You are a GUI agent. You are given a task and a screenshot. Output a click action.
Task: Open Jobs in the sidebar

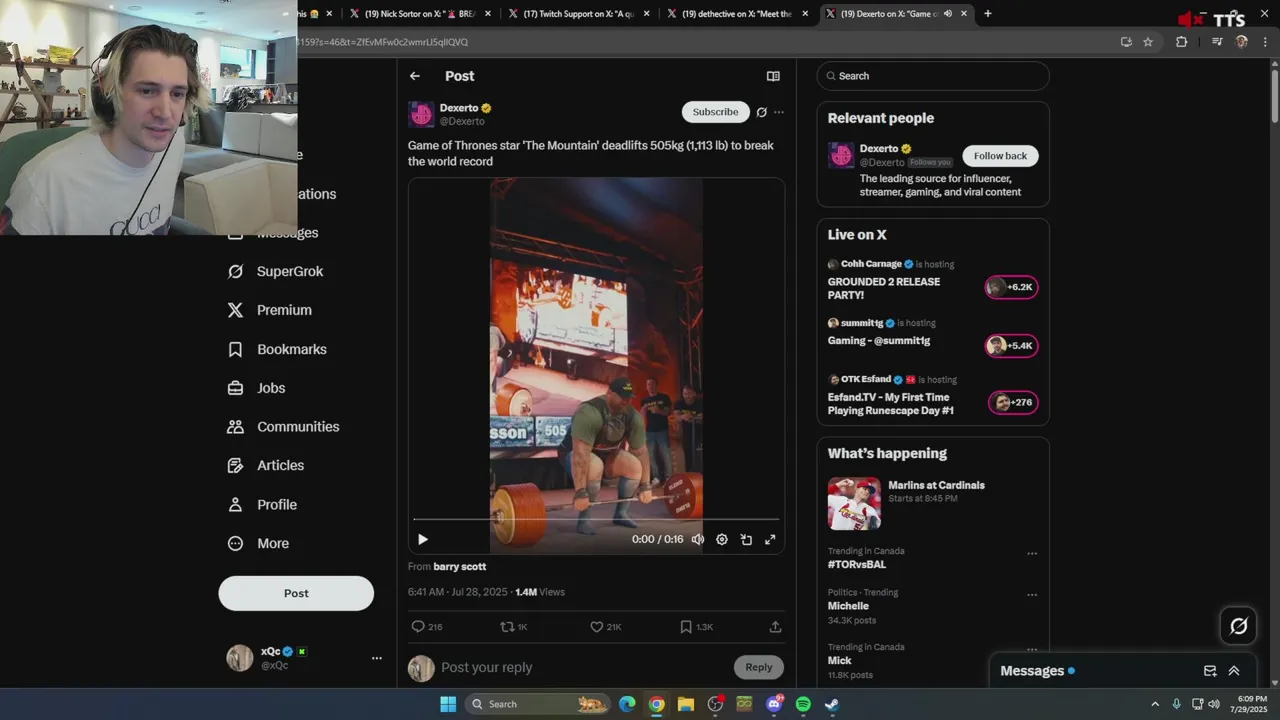257,388
